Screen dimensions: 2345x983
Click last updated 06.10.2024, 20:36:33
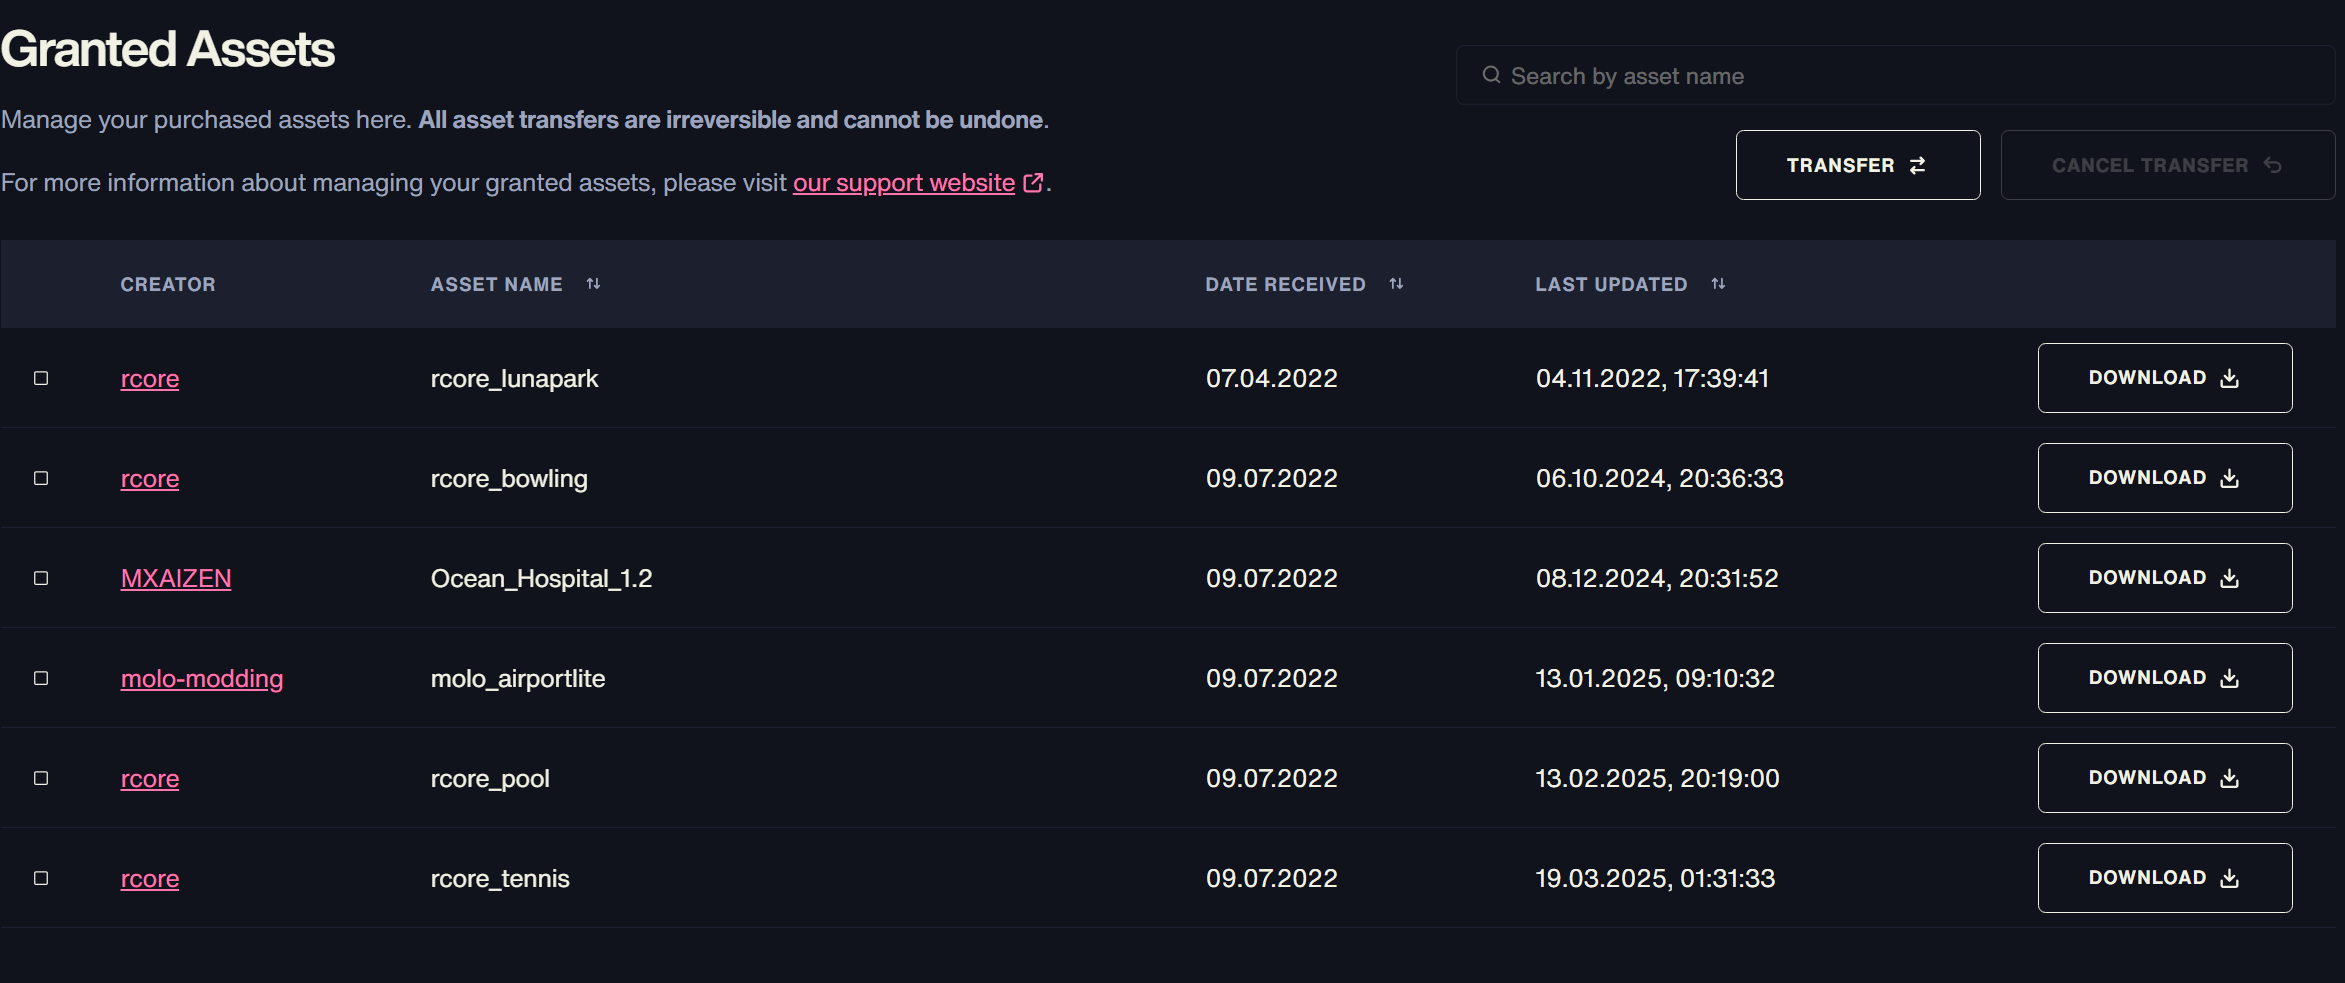[x=1659, y=479]
